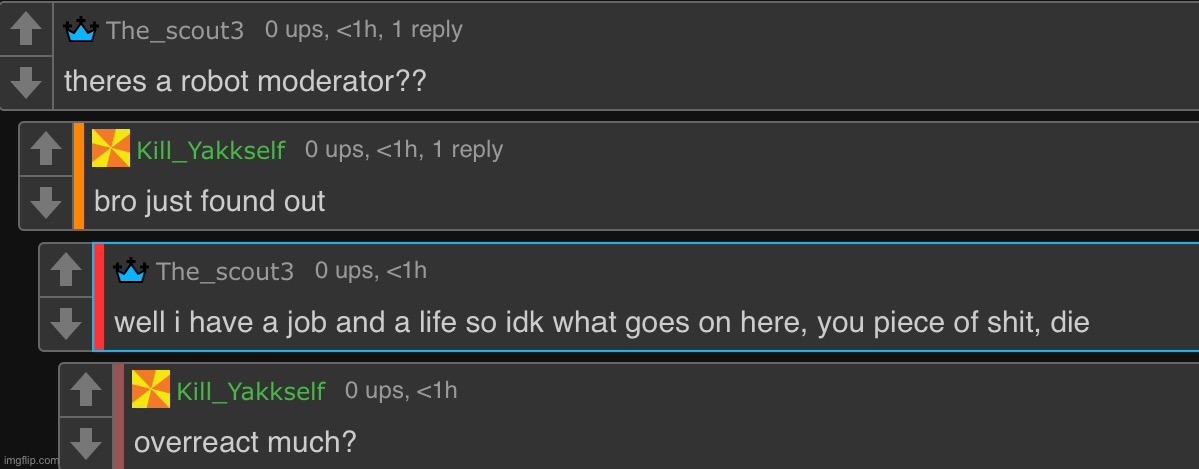Click the 'theres a robot moderator??' comment text
The width and height of the screenshot is (1199, 469).
click(x=245, y=81)
